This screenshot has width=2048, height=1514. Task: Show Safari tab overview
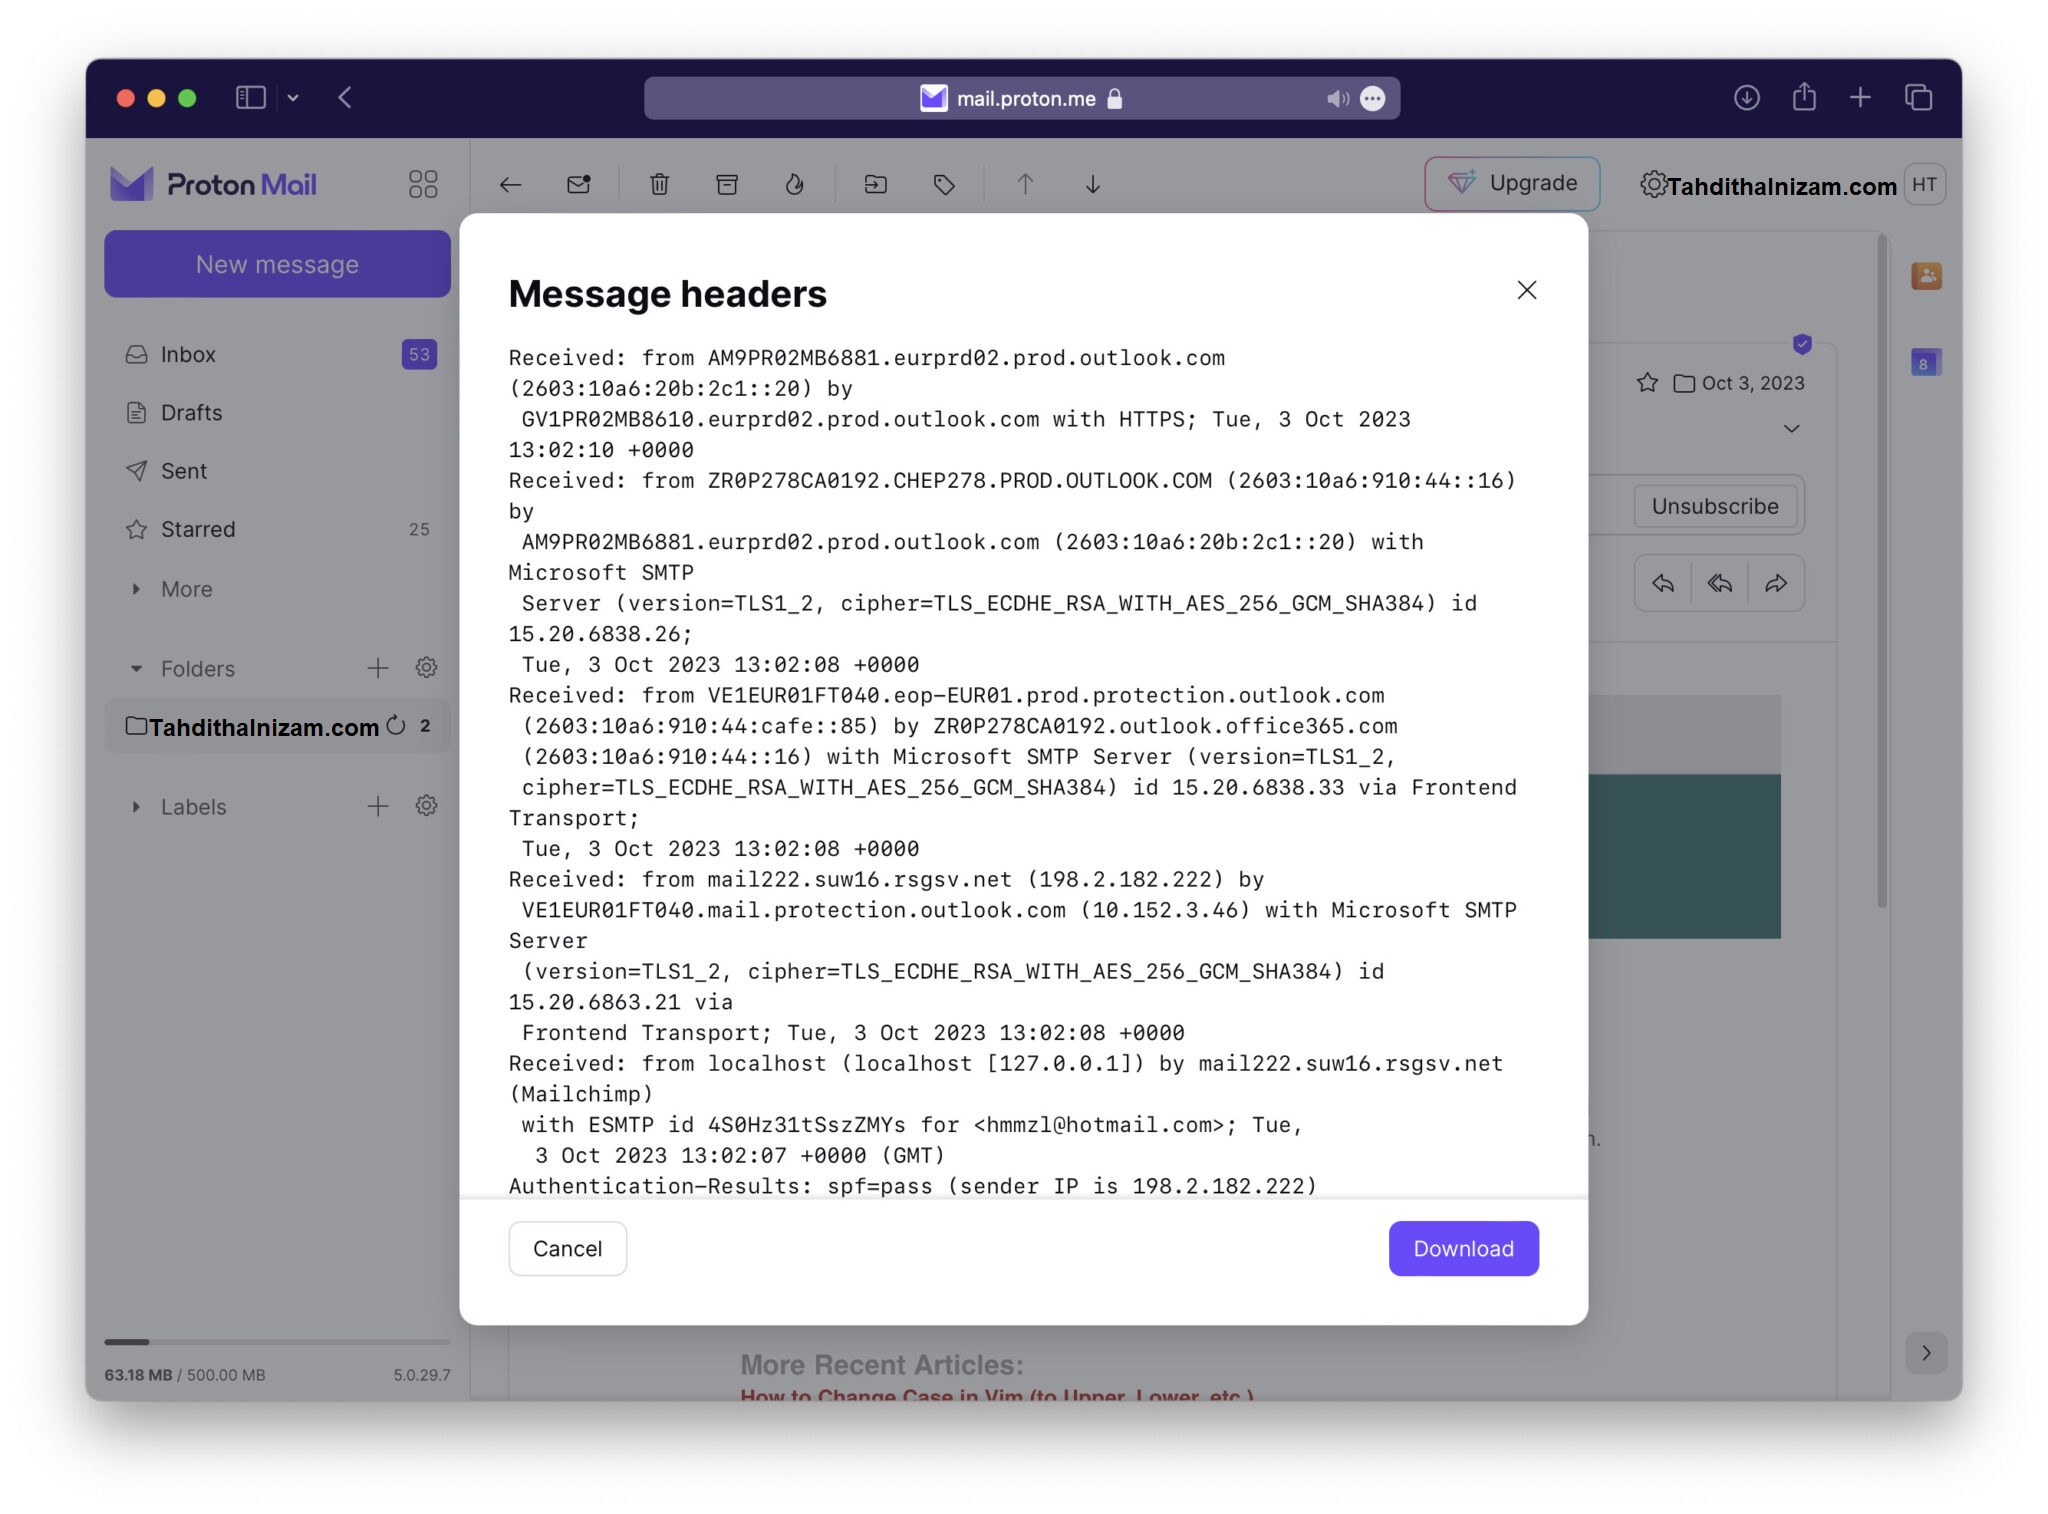click(1918, 97)
